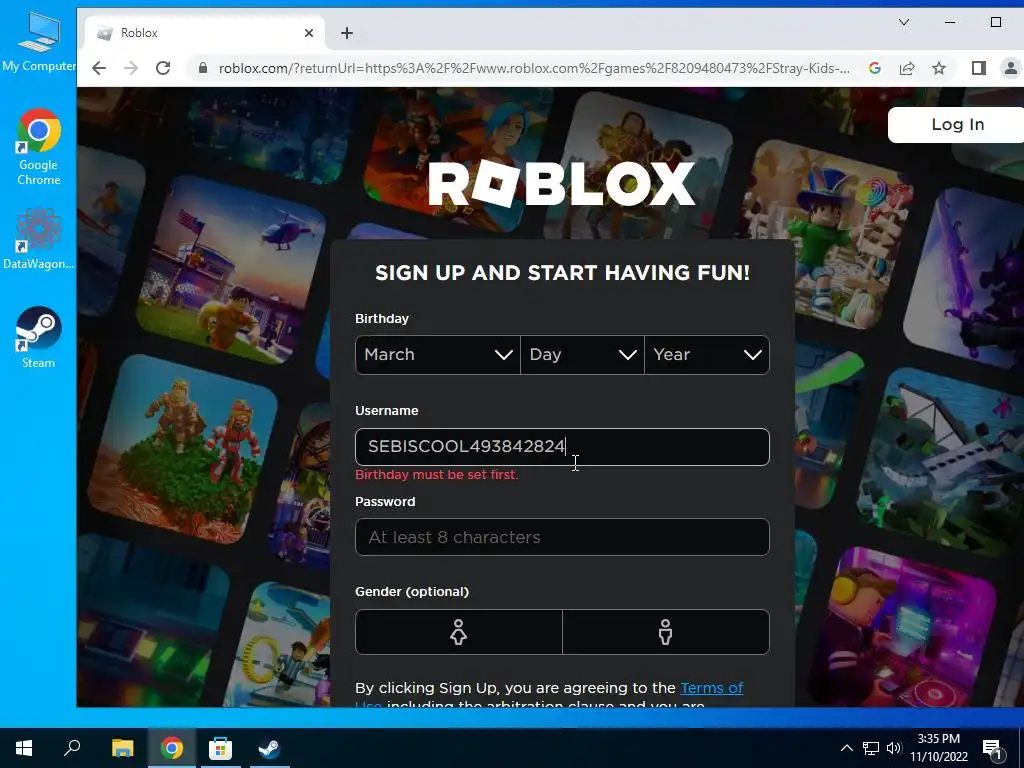This screenshot has height=768, width=1024.
Task: Click the 'Birthday must be set first.' error text
Action: 437,475
